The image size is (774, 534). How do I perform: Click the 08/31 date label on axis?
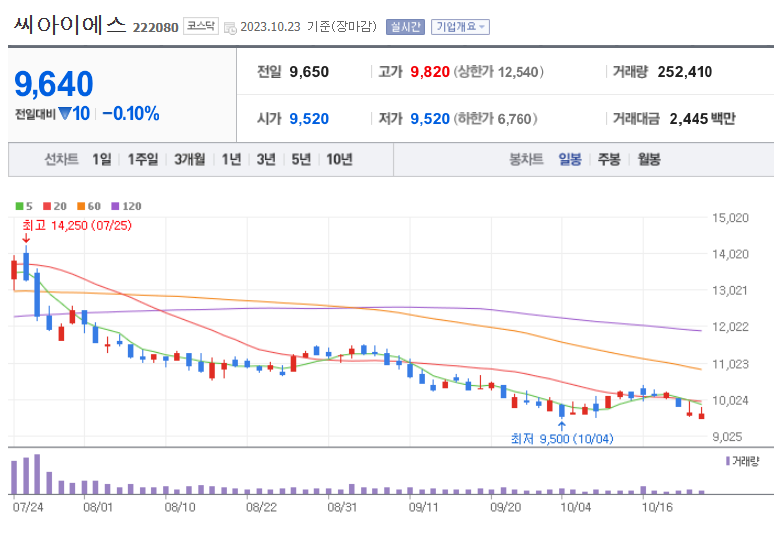click(342, 507)
